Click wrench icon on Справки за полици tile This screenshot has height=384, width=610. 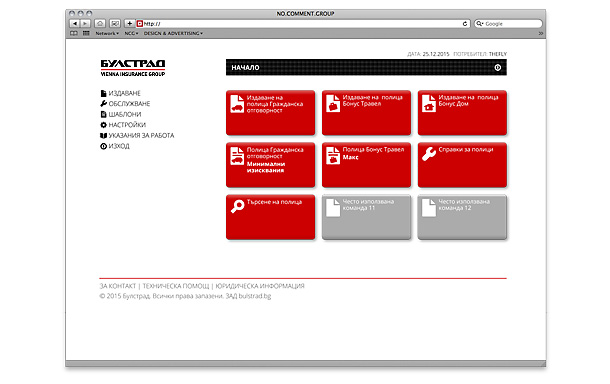coord(429,154)
